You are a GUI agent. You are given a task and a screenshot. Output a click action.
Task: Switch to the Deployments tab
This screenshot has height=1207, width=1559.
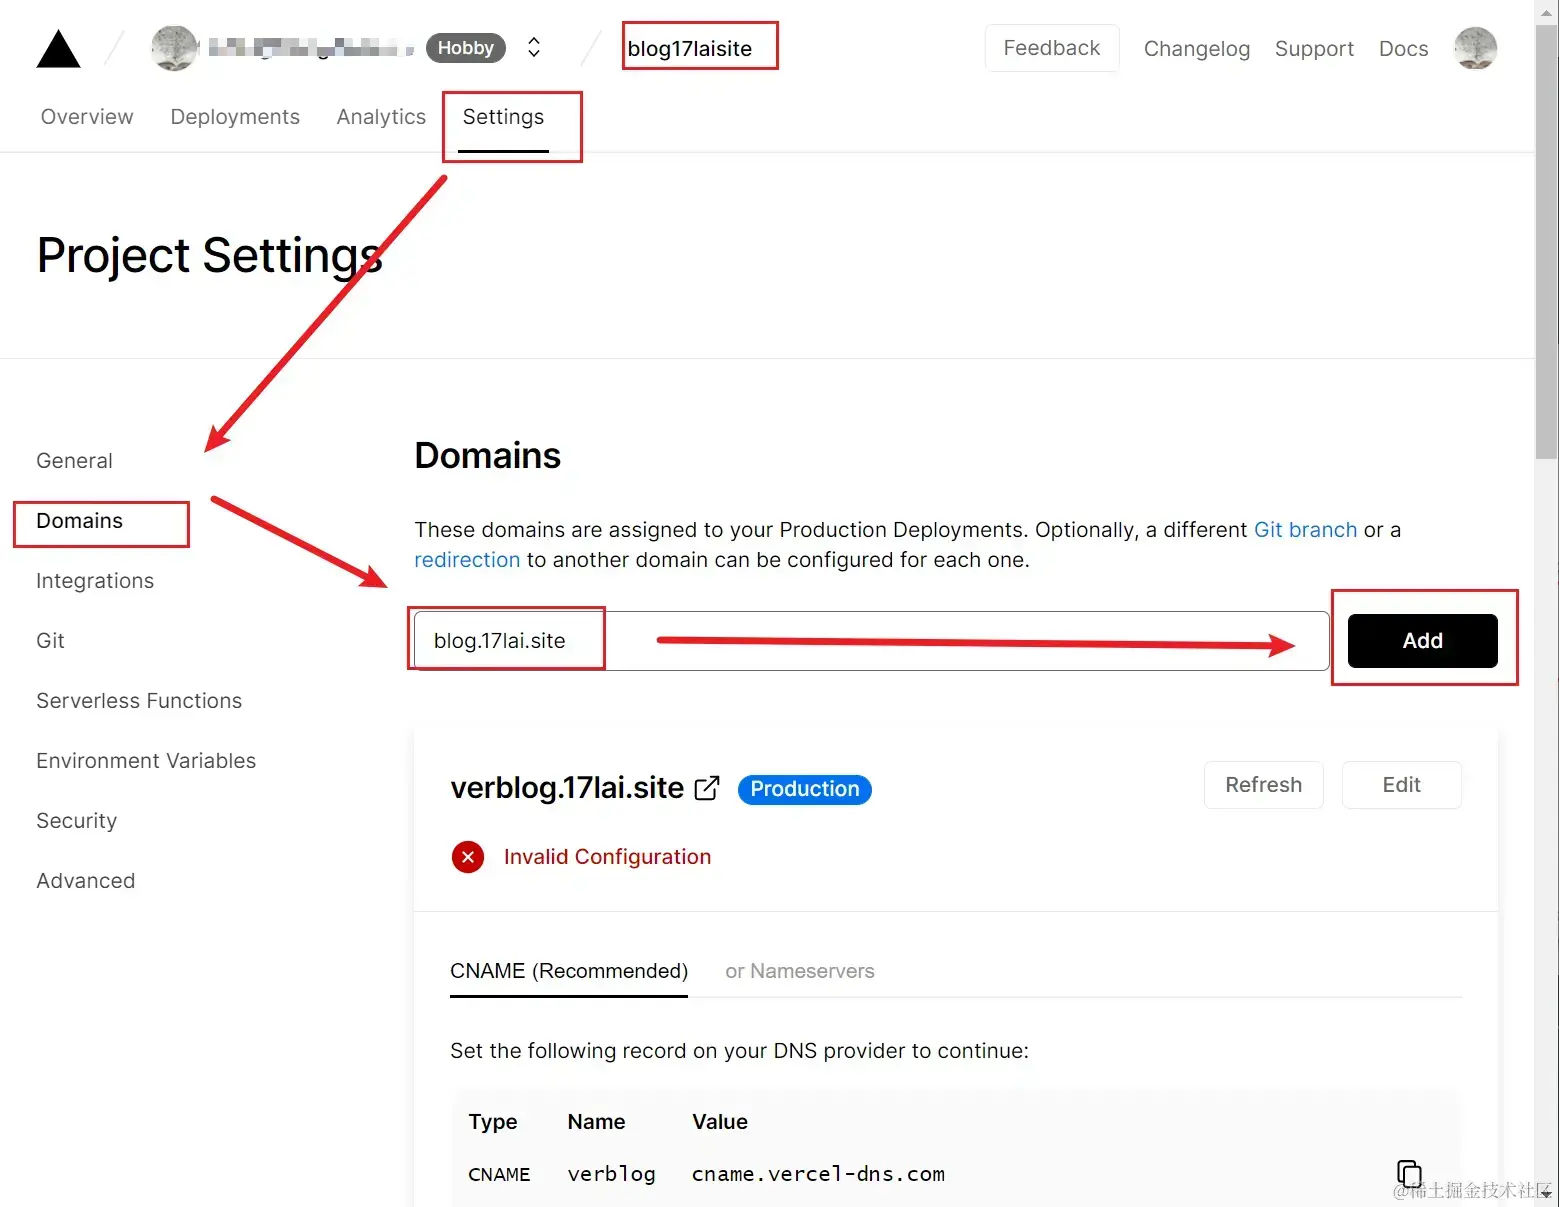pyautogui.click(x=234, y=116)
